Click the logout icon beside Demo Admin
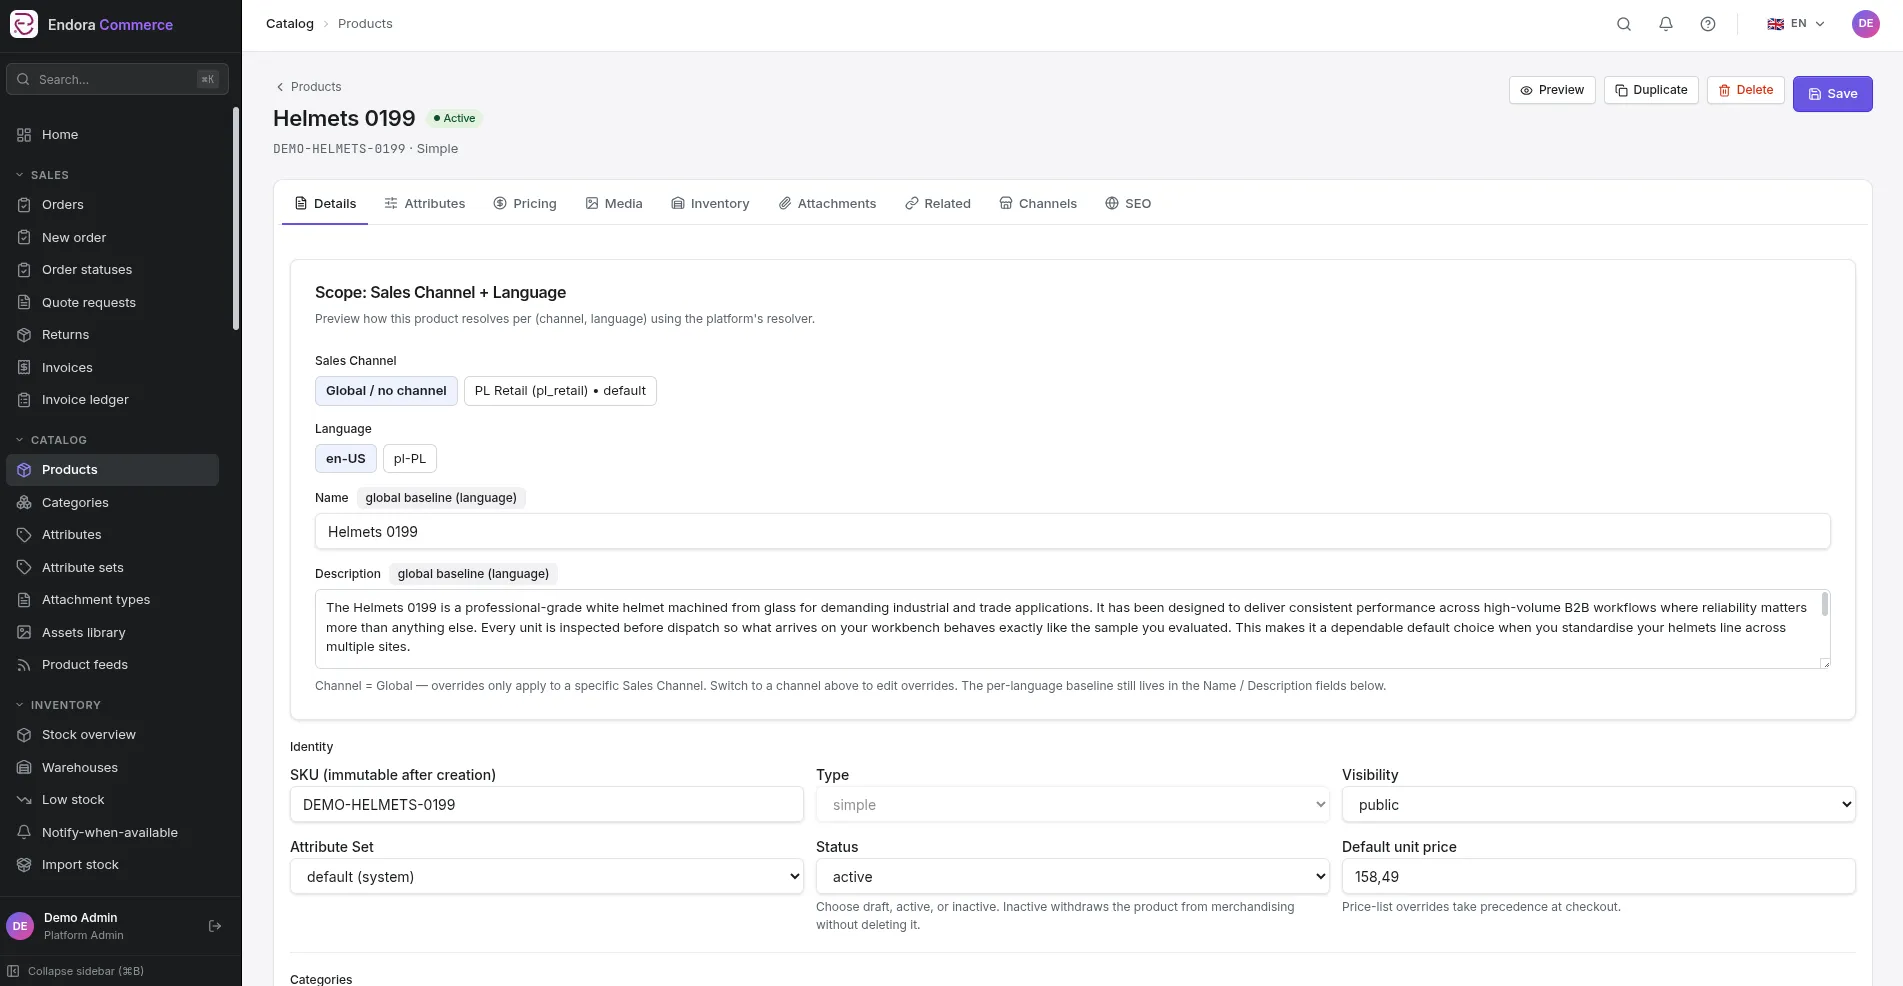1903x986 pixels. click(x=215, y=926)
